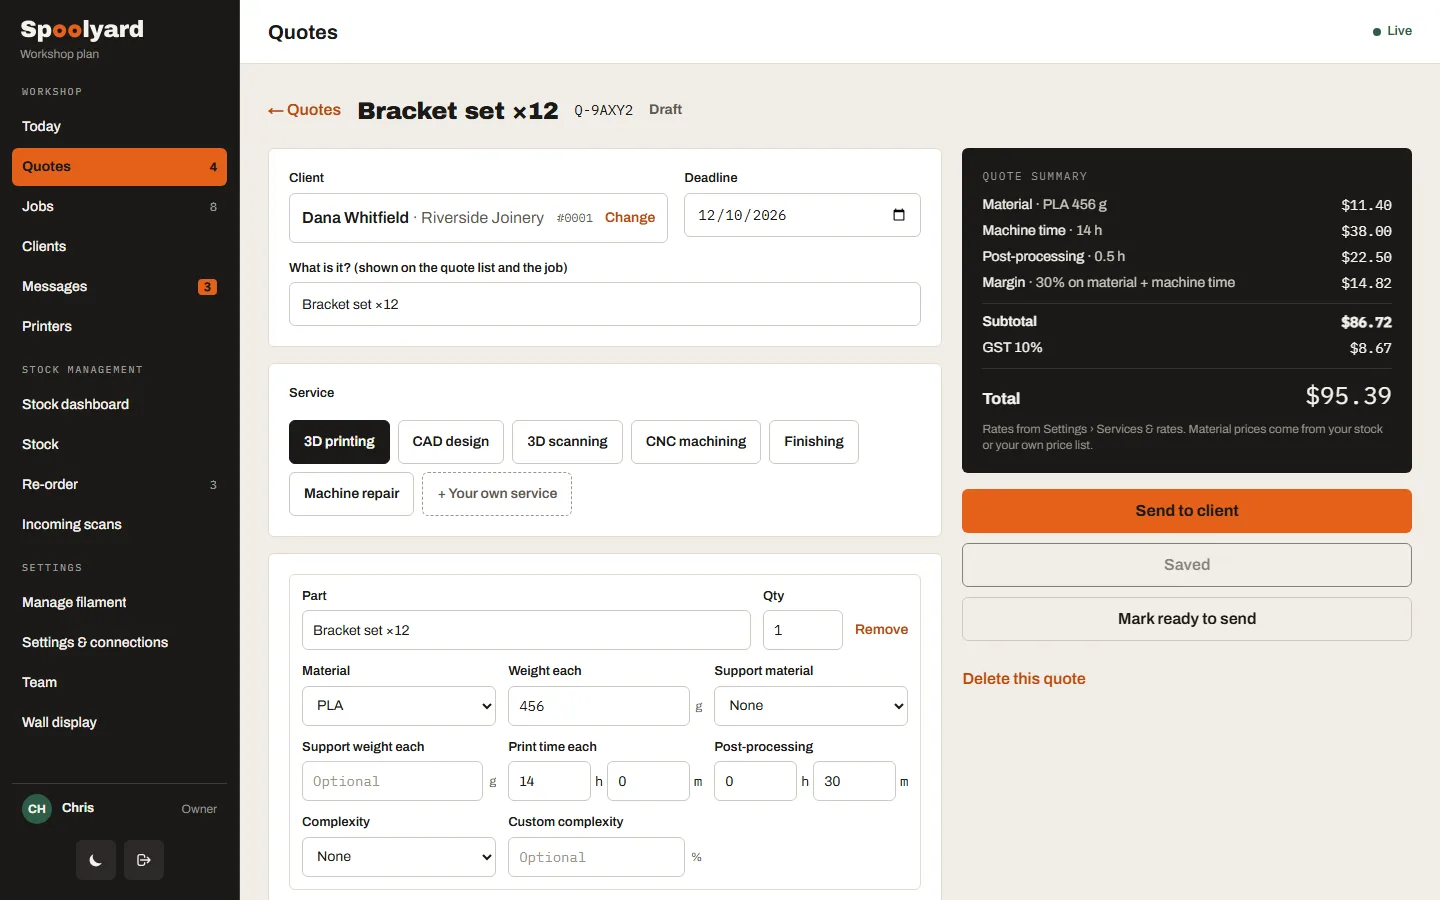Send the quote to the client
The image size is (1440, 900).
pos(1187,511)
